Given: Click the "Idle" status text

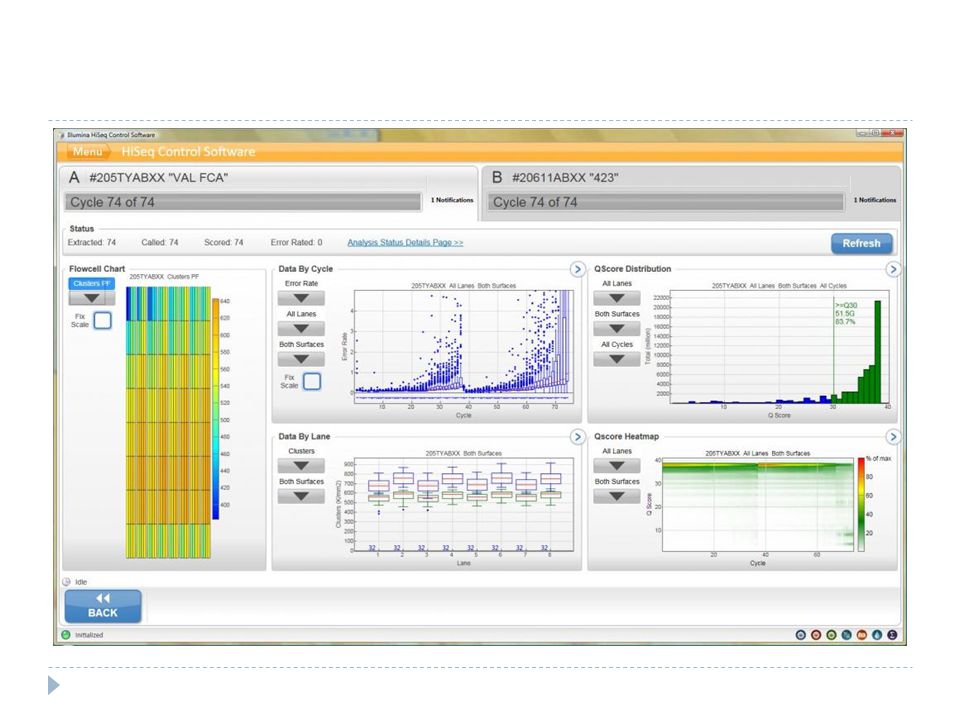Looking at the screenshot, I should [81, 582].
